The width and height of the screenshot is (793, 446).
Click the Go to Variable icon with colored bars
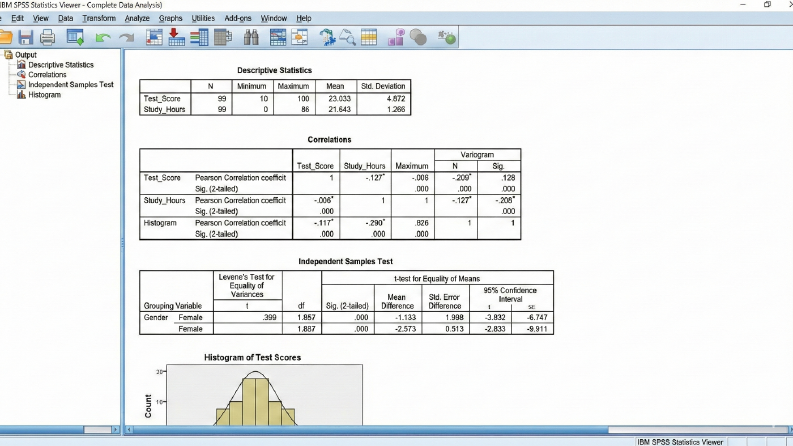click(x=199, y=37)
